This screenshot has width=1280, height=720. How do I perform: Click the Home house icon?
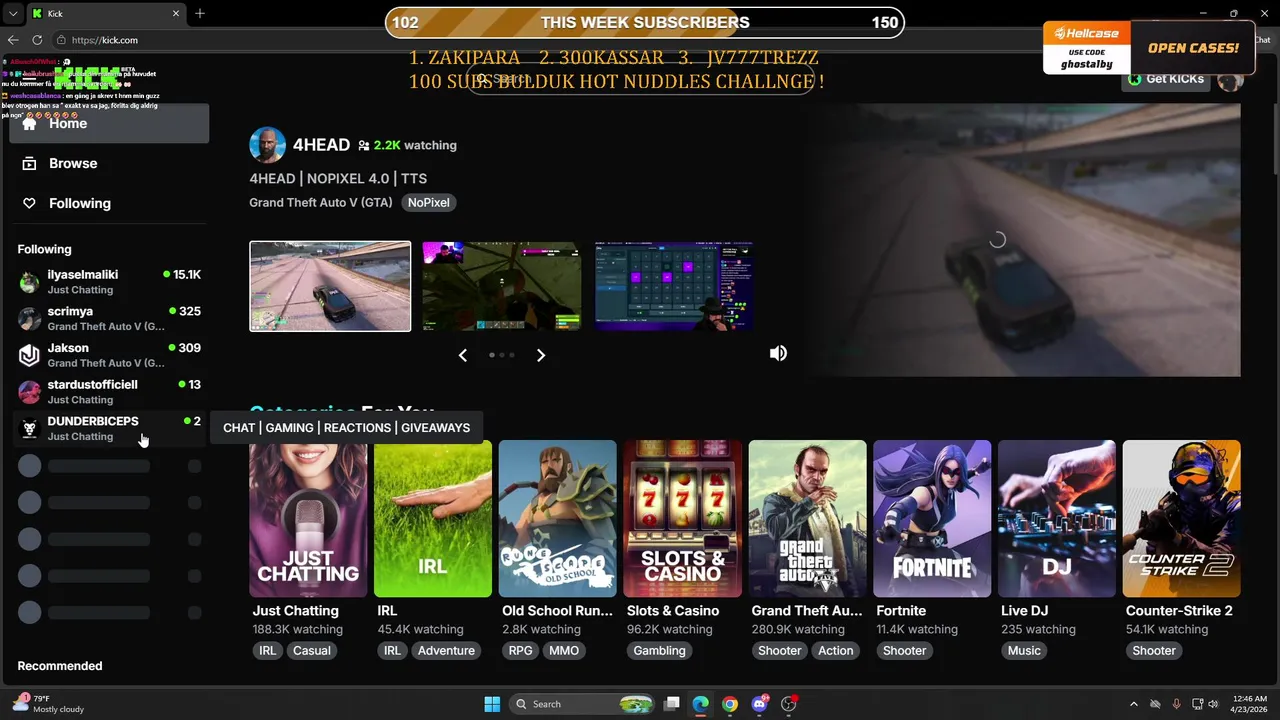[30, 124]
